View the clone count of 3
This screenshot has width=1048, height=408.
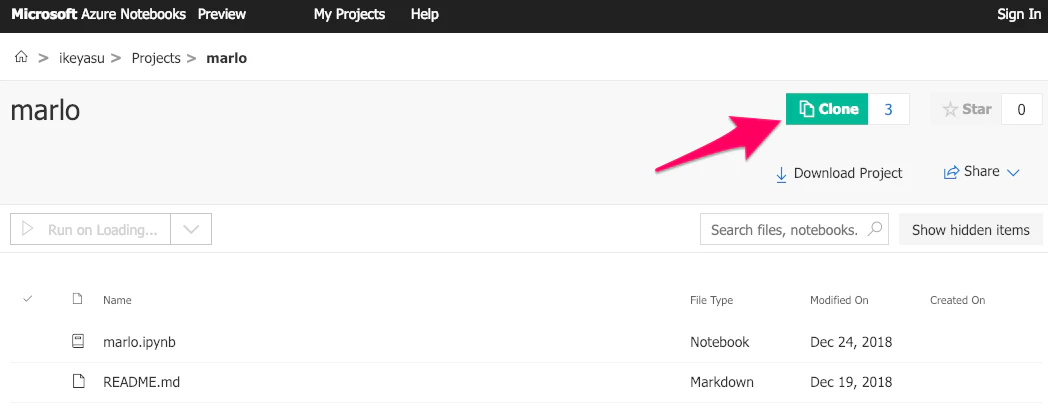click(888, 109)
